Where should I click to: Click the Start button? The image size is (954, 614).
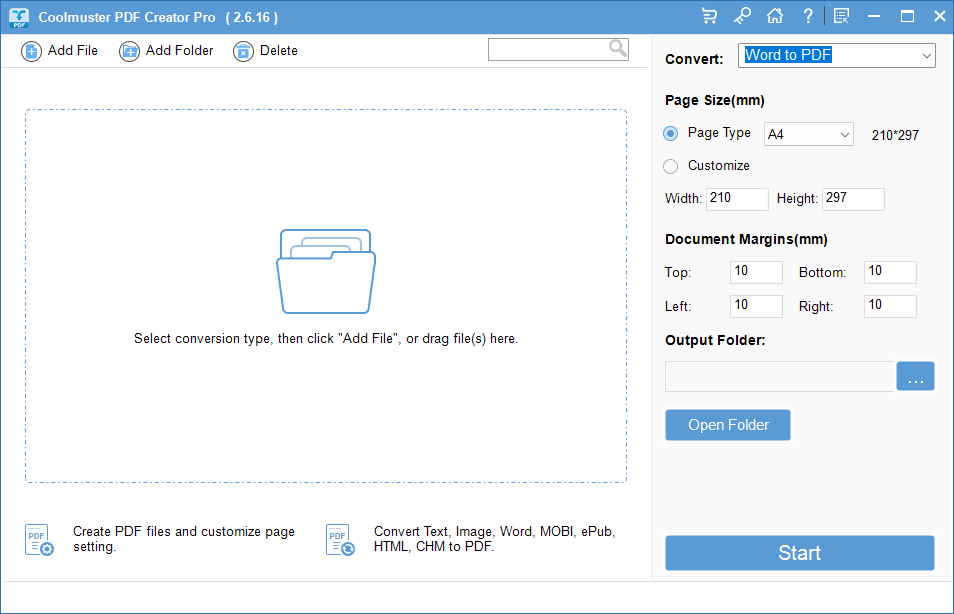(x=799, y=553)
